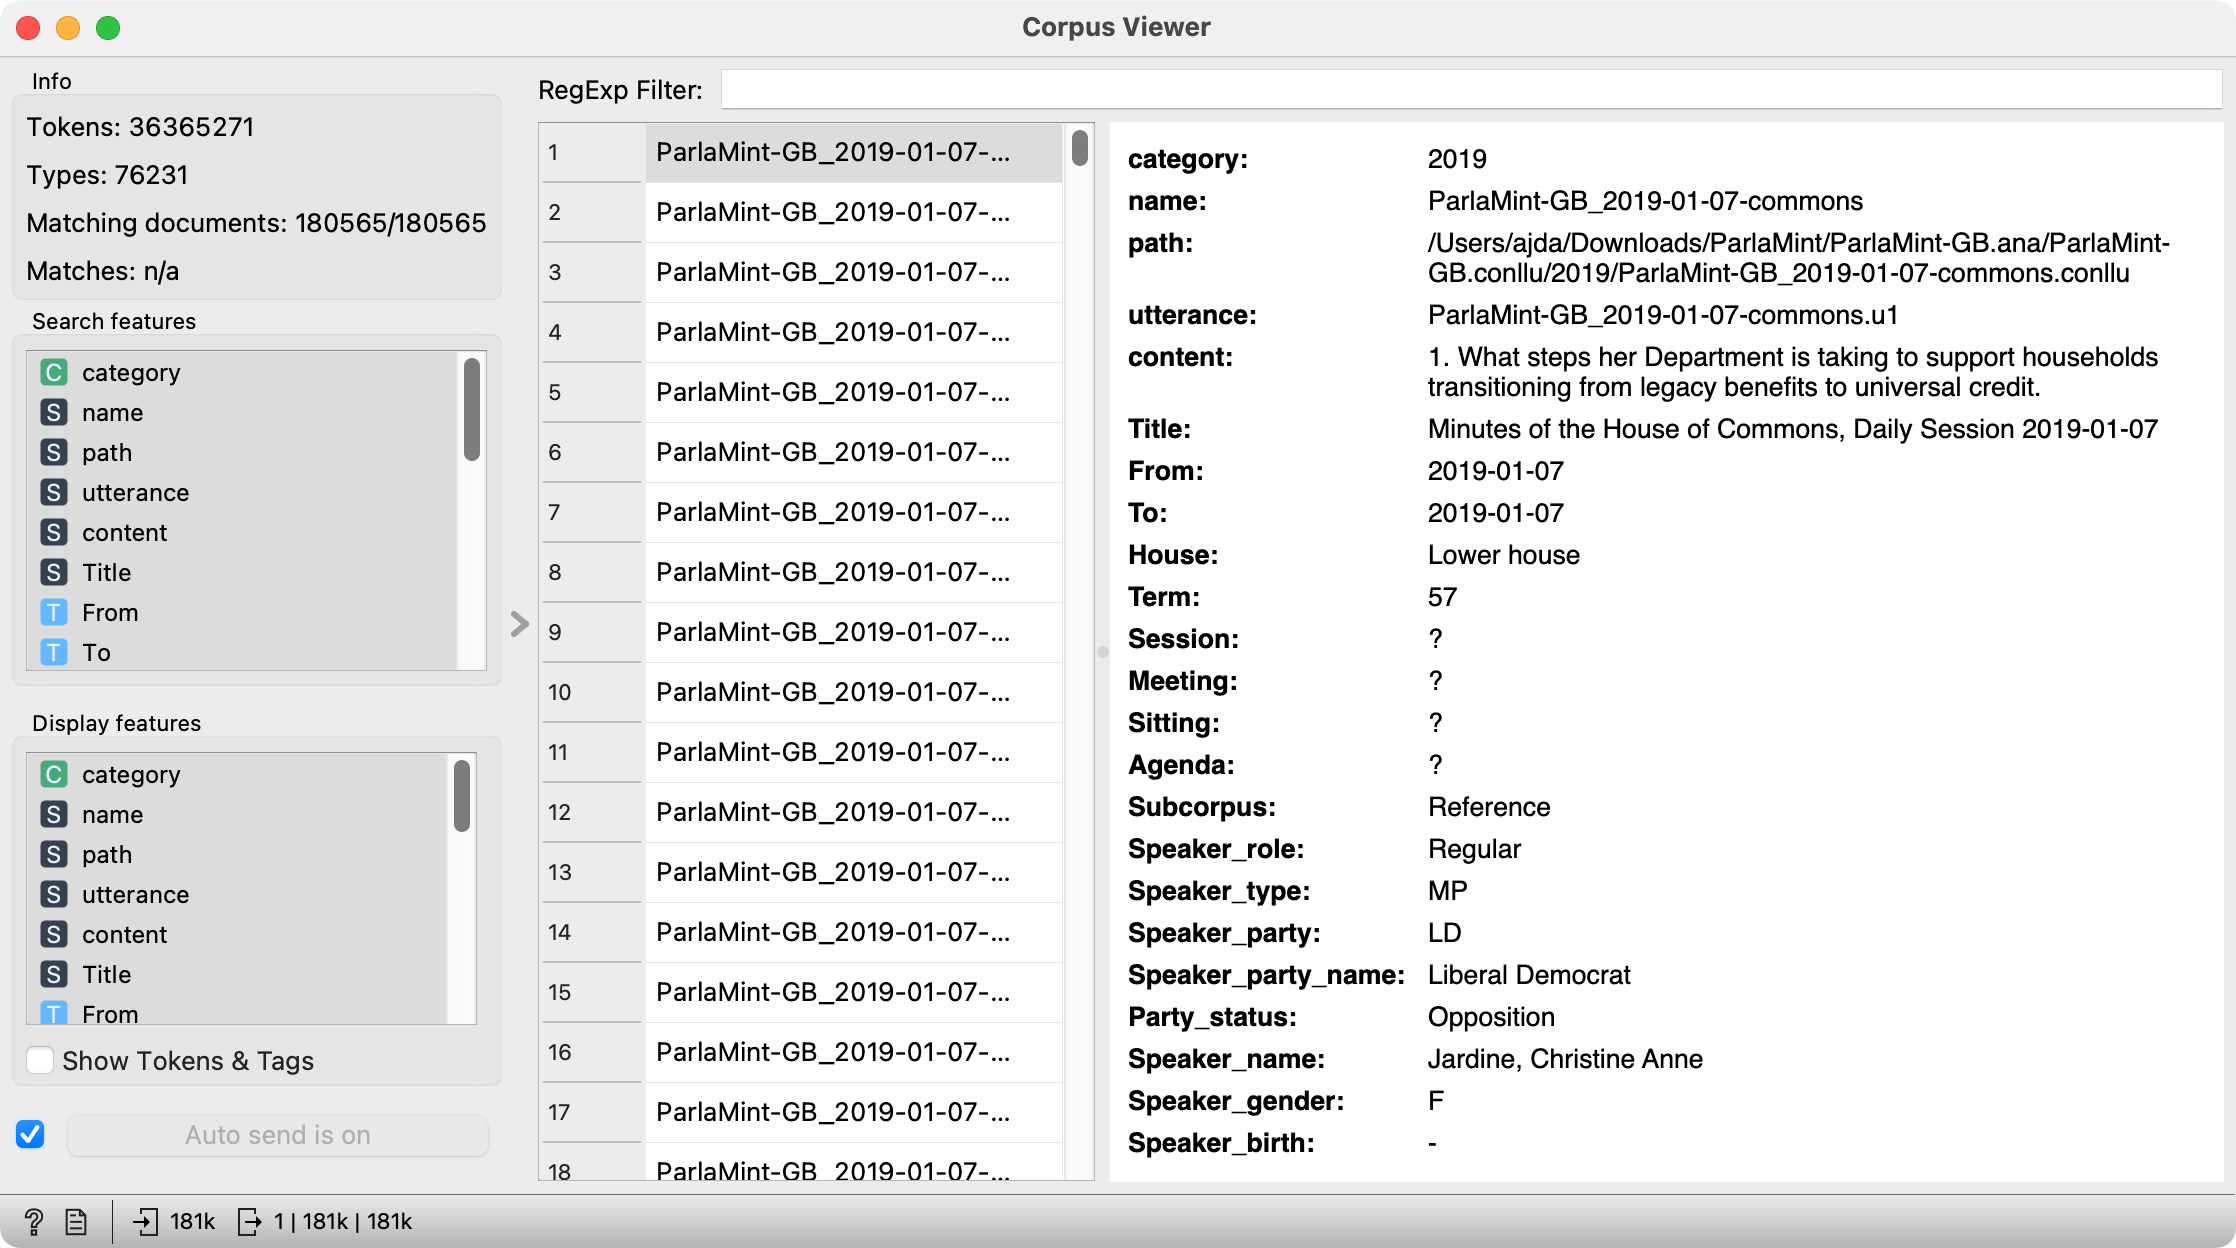Click the first ParlaMint-GB document entry

click(832, 152)
